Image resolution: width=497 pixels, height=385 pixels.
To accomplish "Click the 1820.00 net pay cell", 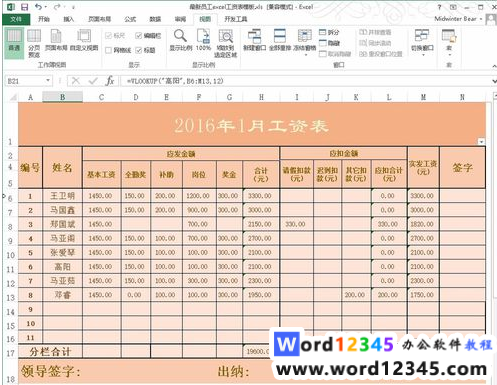I will 423,224.
